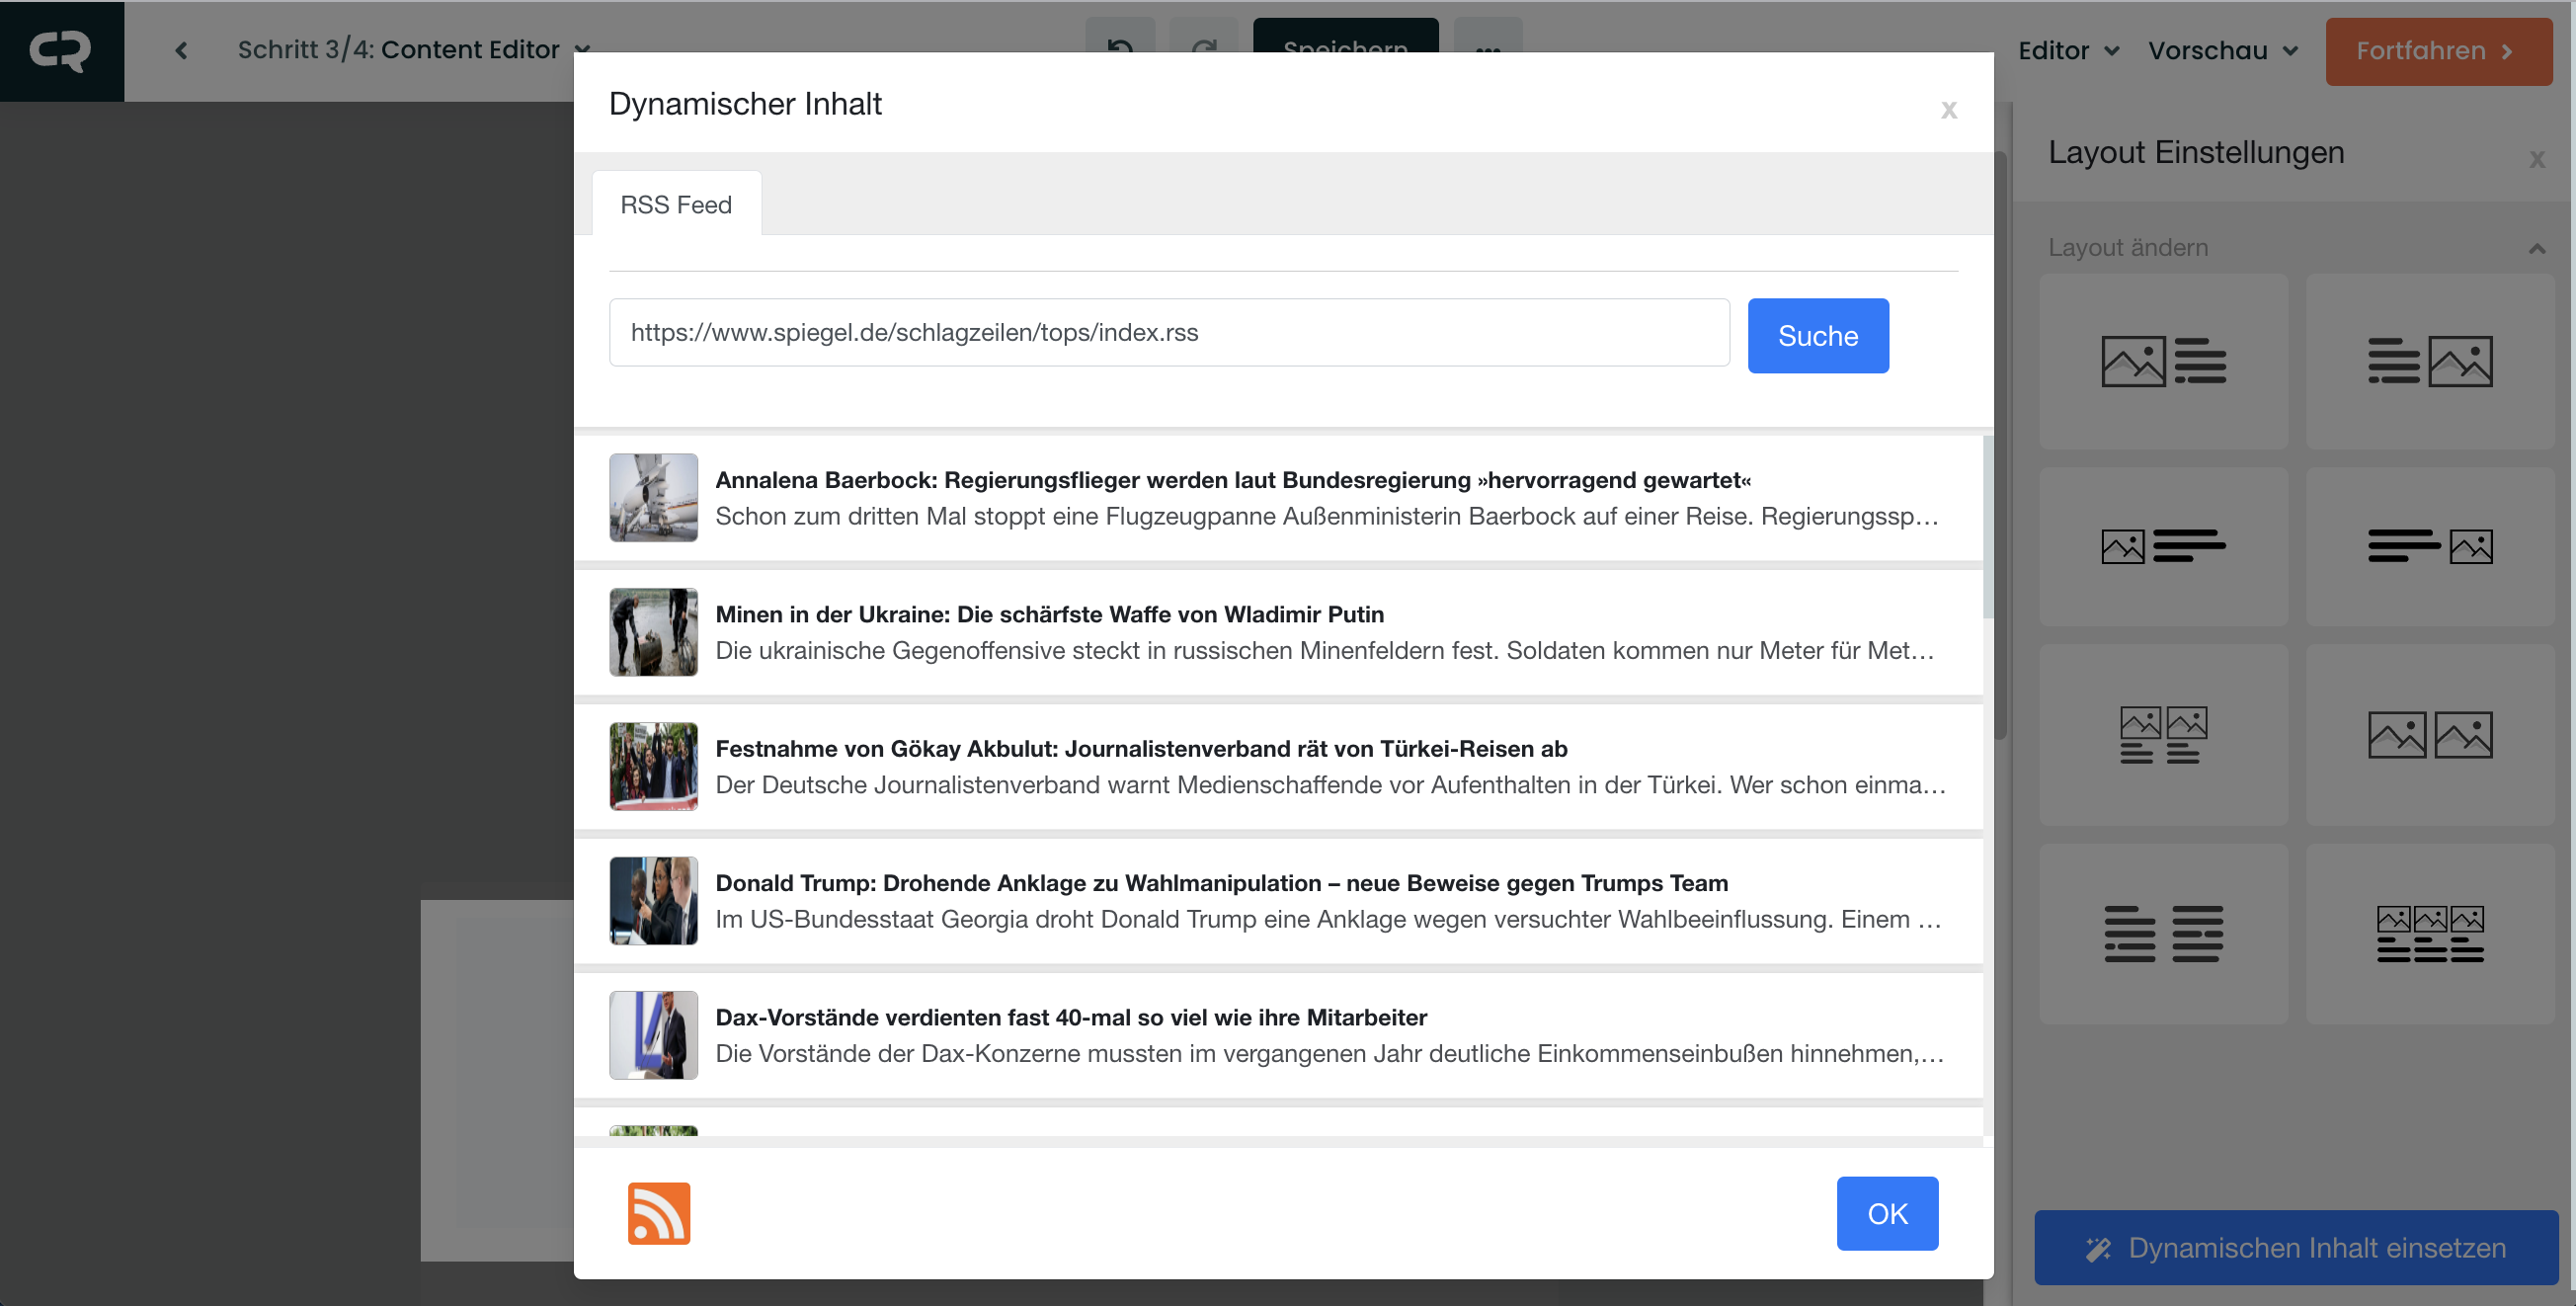
Task: Select the Festnahme von Gökay Akbulut article thumbnail
Action: [653, 766]
